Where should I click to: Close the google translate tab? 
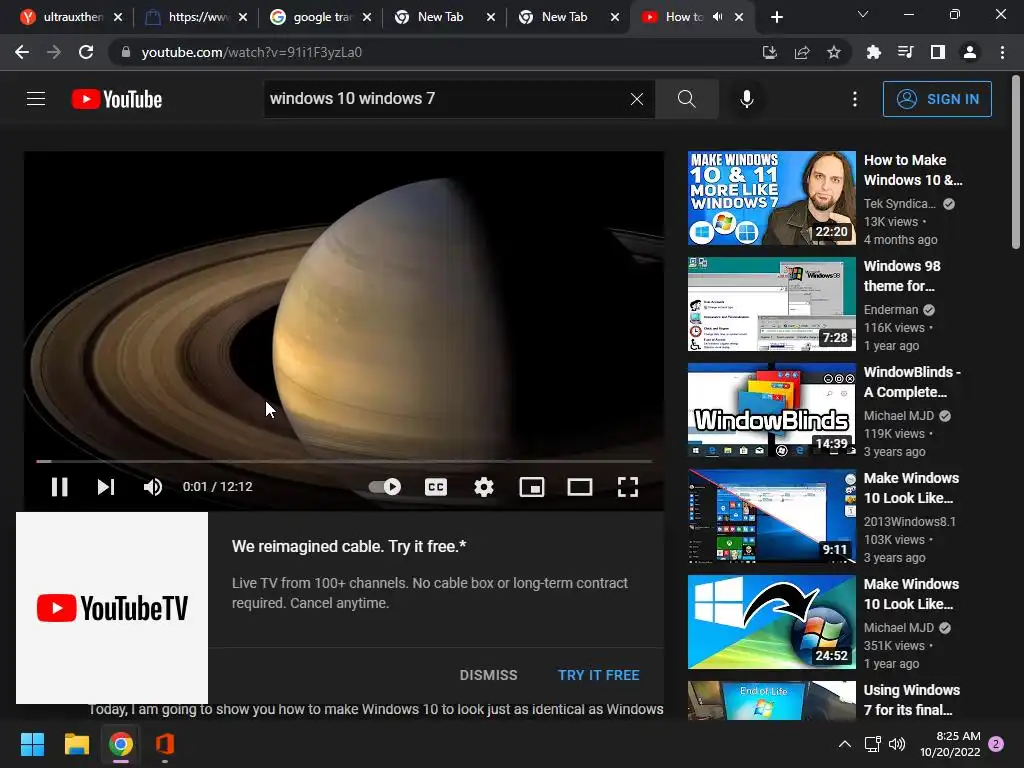pos(367,17)
